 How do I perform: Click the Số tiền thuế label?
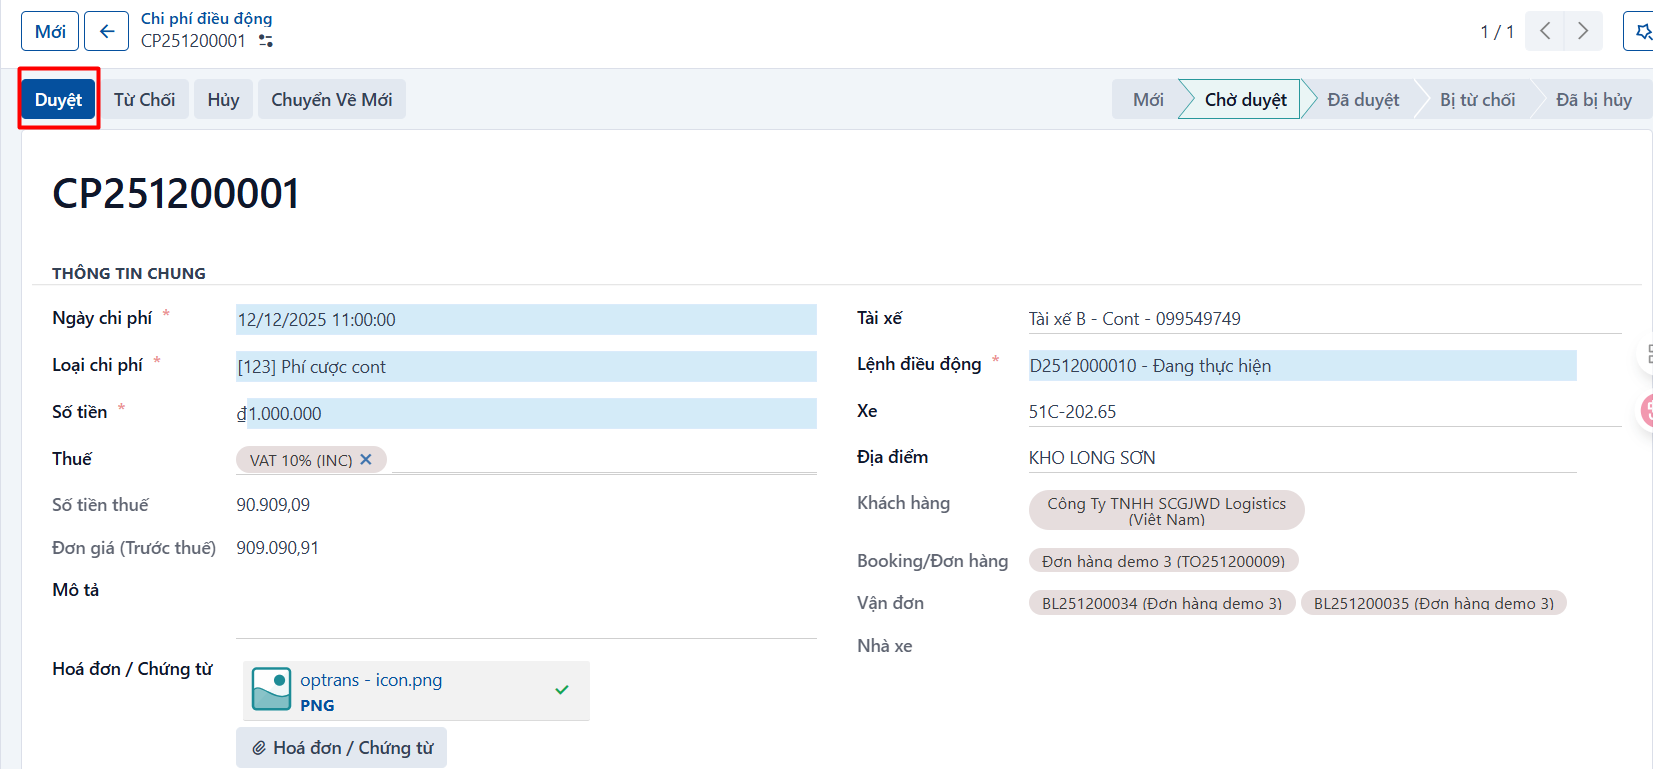[x=100, y=505]
